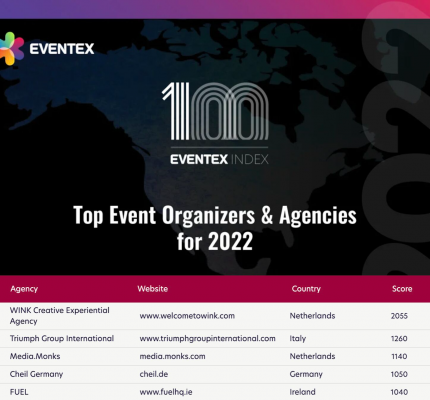Viewport: 430px width, 400px height.
Task: Select the WINK Creative Experiential Agency row
Action: point(215,316)
